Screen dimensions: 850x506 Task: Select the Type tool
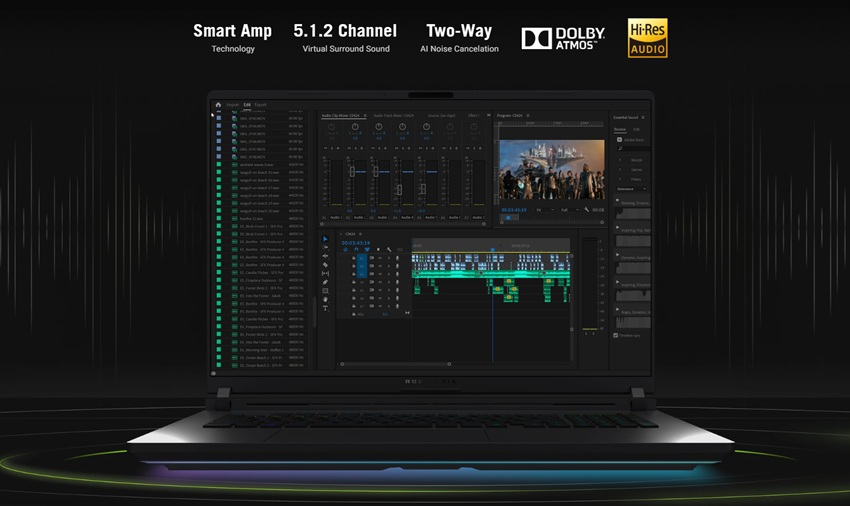[x=325, y=308]
